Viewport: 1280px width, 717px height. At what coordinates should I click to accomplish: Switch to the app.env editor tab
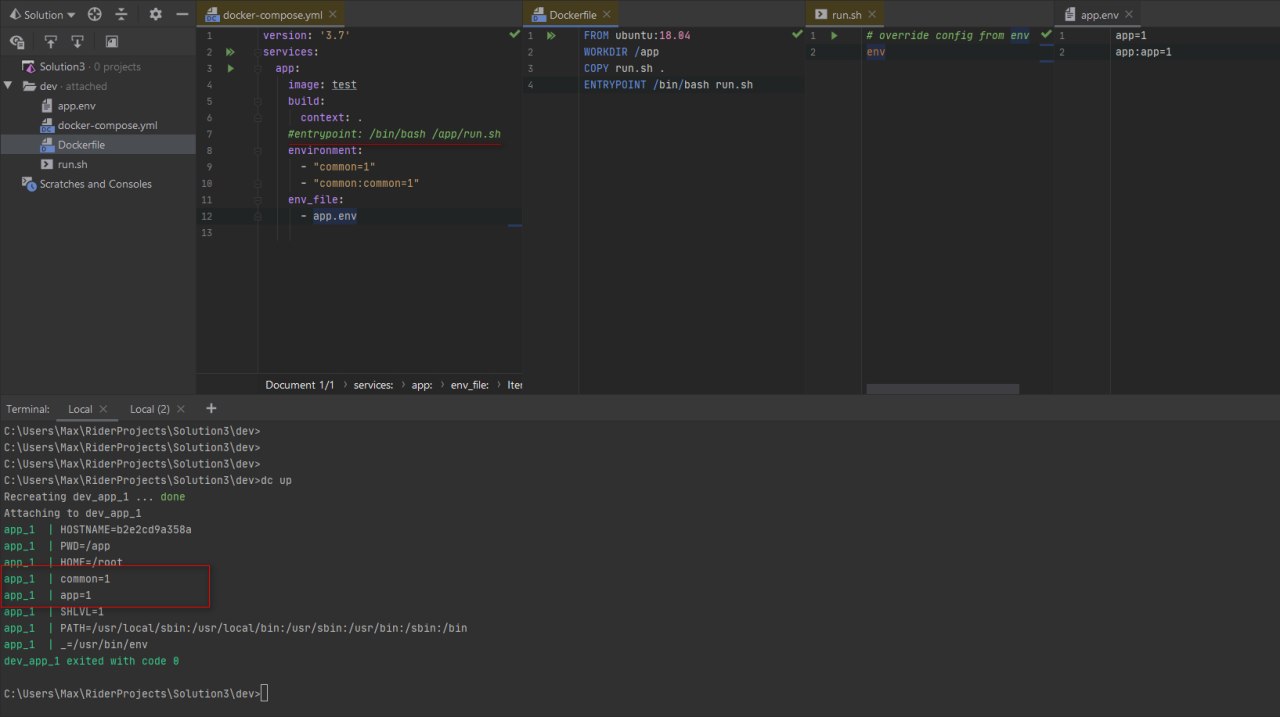(x=1098, y=15)
